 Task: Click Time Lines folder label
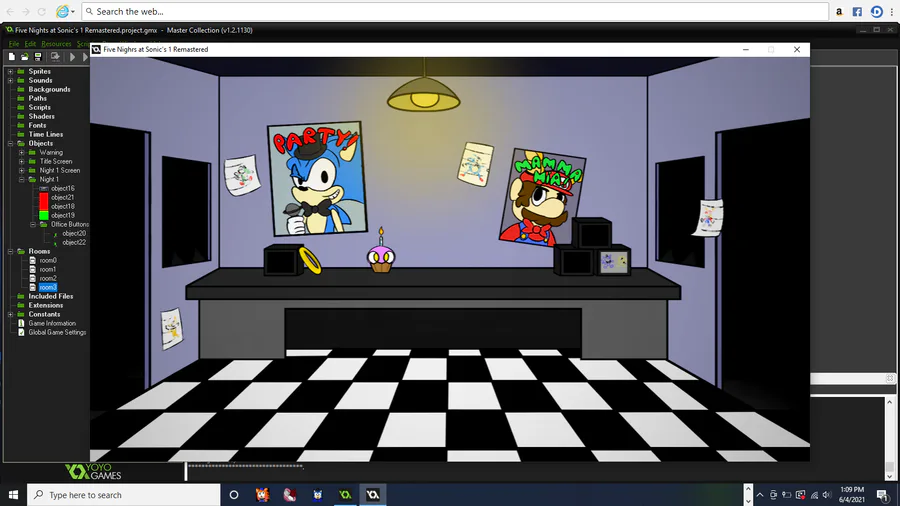coord(46,134)
